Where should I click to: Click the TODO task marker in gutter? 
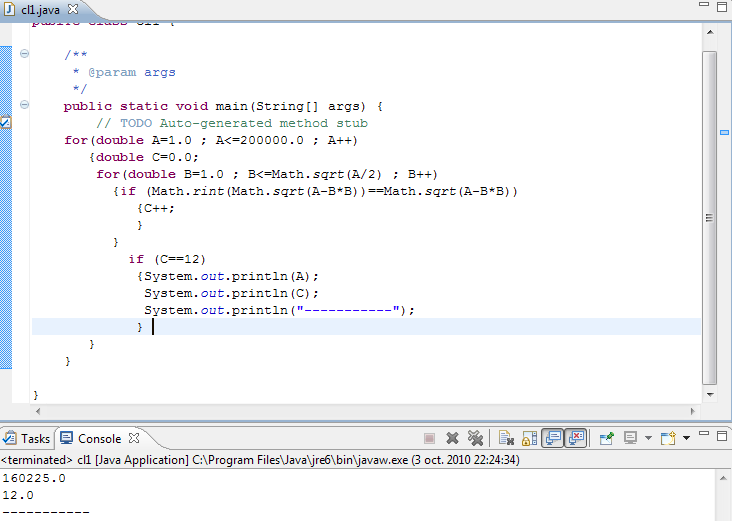coord(5,123)
